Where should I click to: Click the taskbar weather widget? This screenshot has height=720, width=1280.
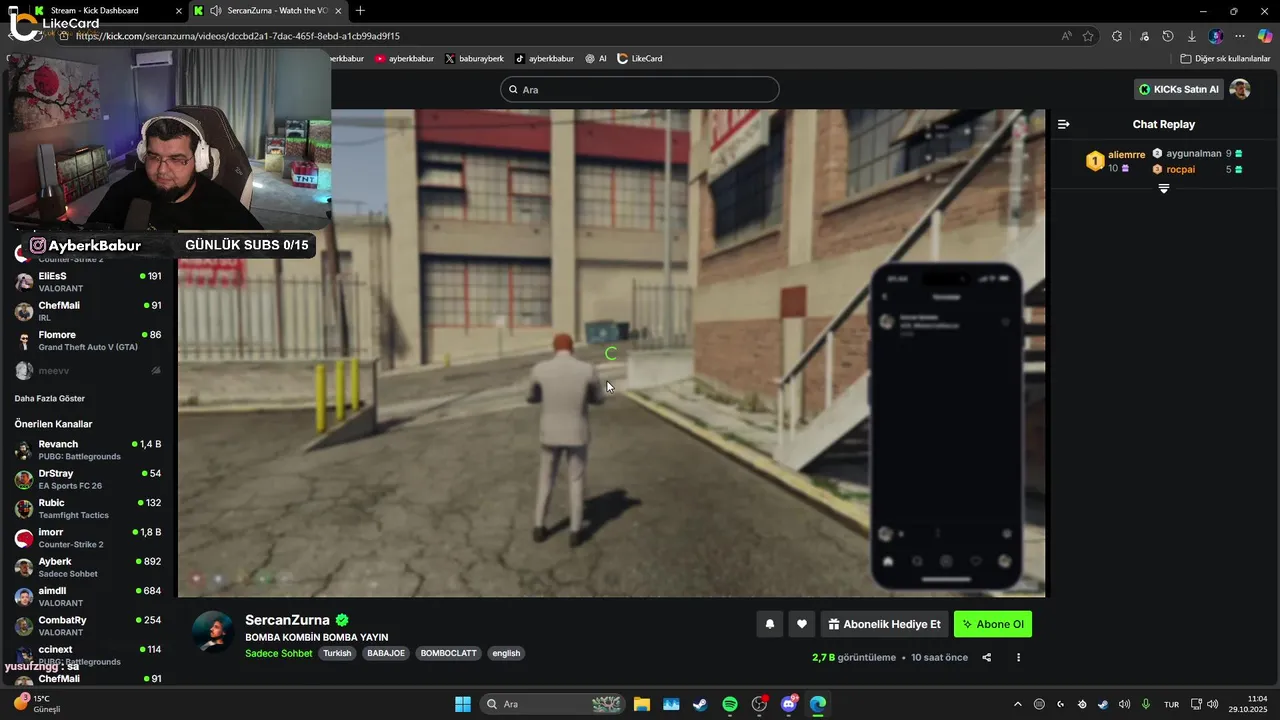coord(37,704)
